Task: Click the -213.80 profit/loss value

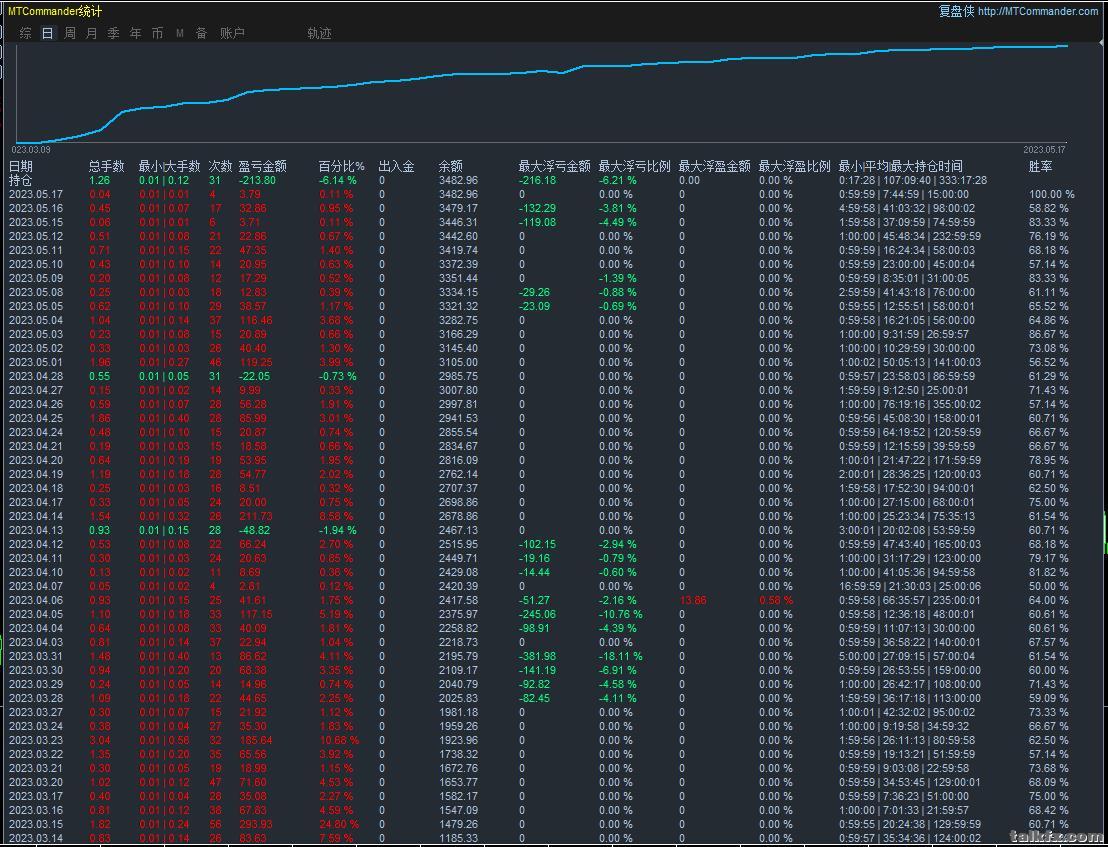Action: pos(257,180)
